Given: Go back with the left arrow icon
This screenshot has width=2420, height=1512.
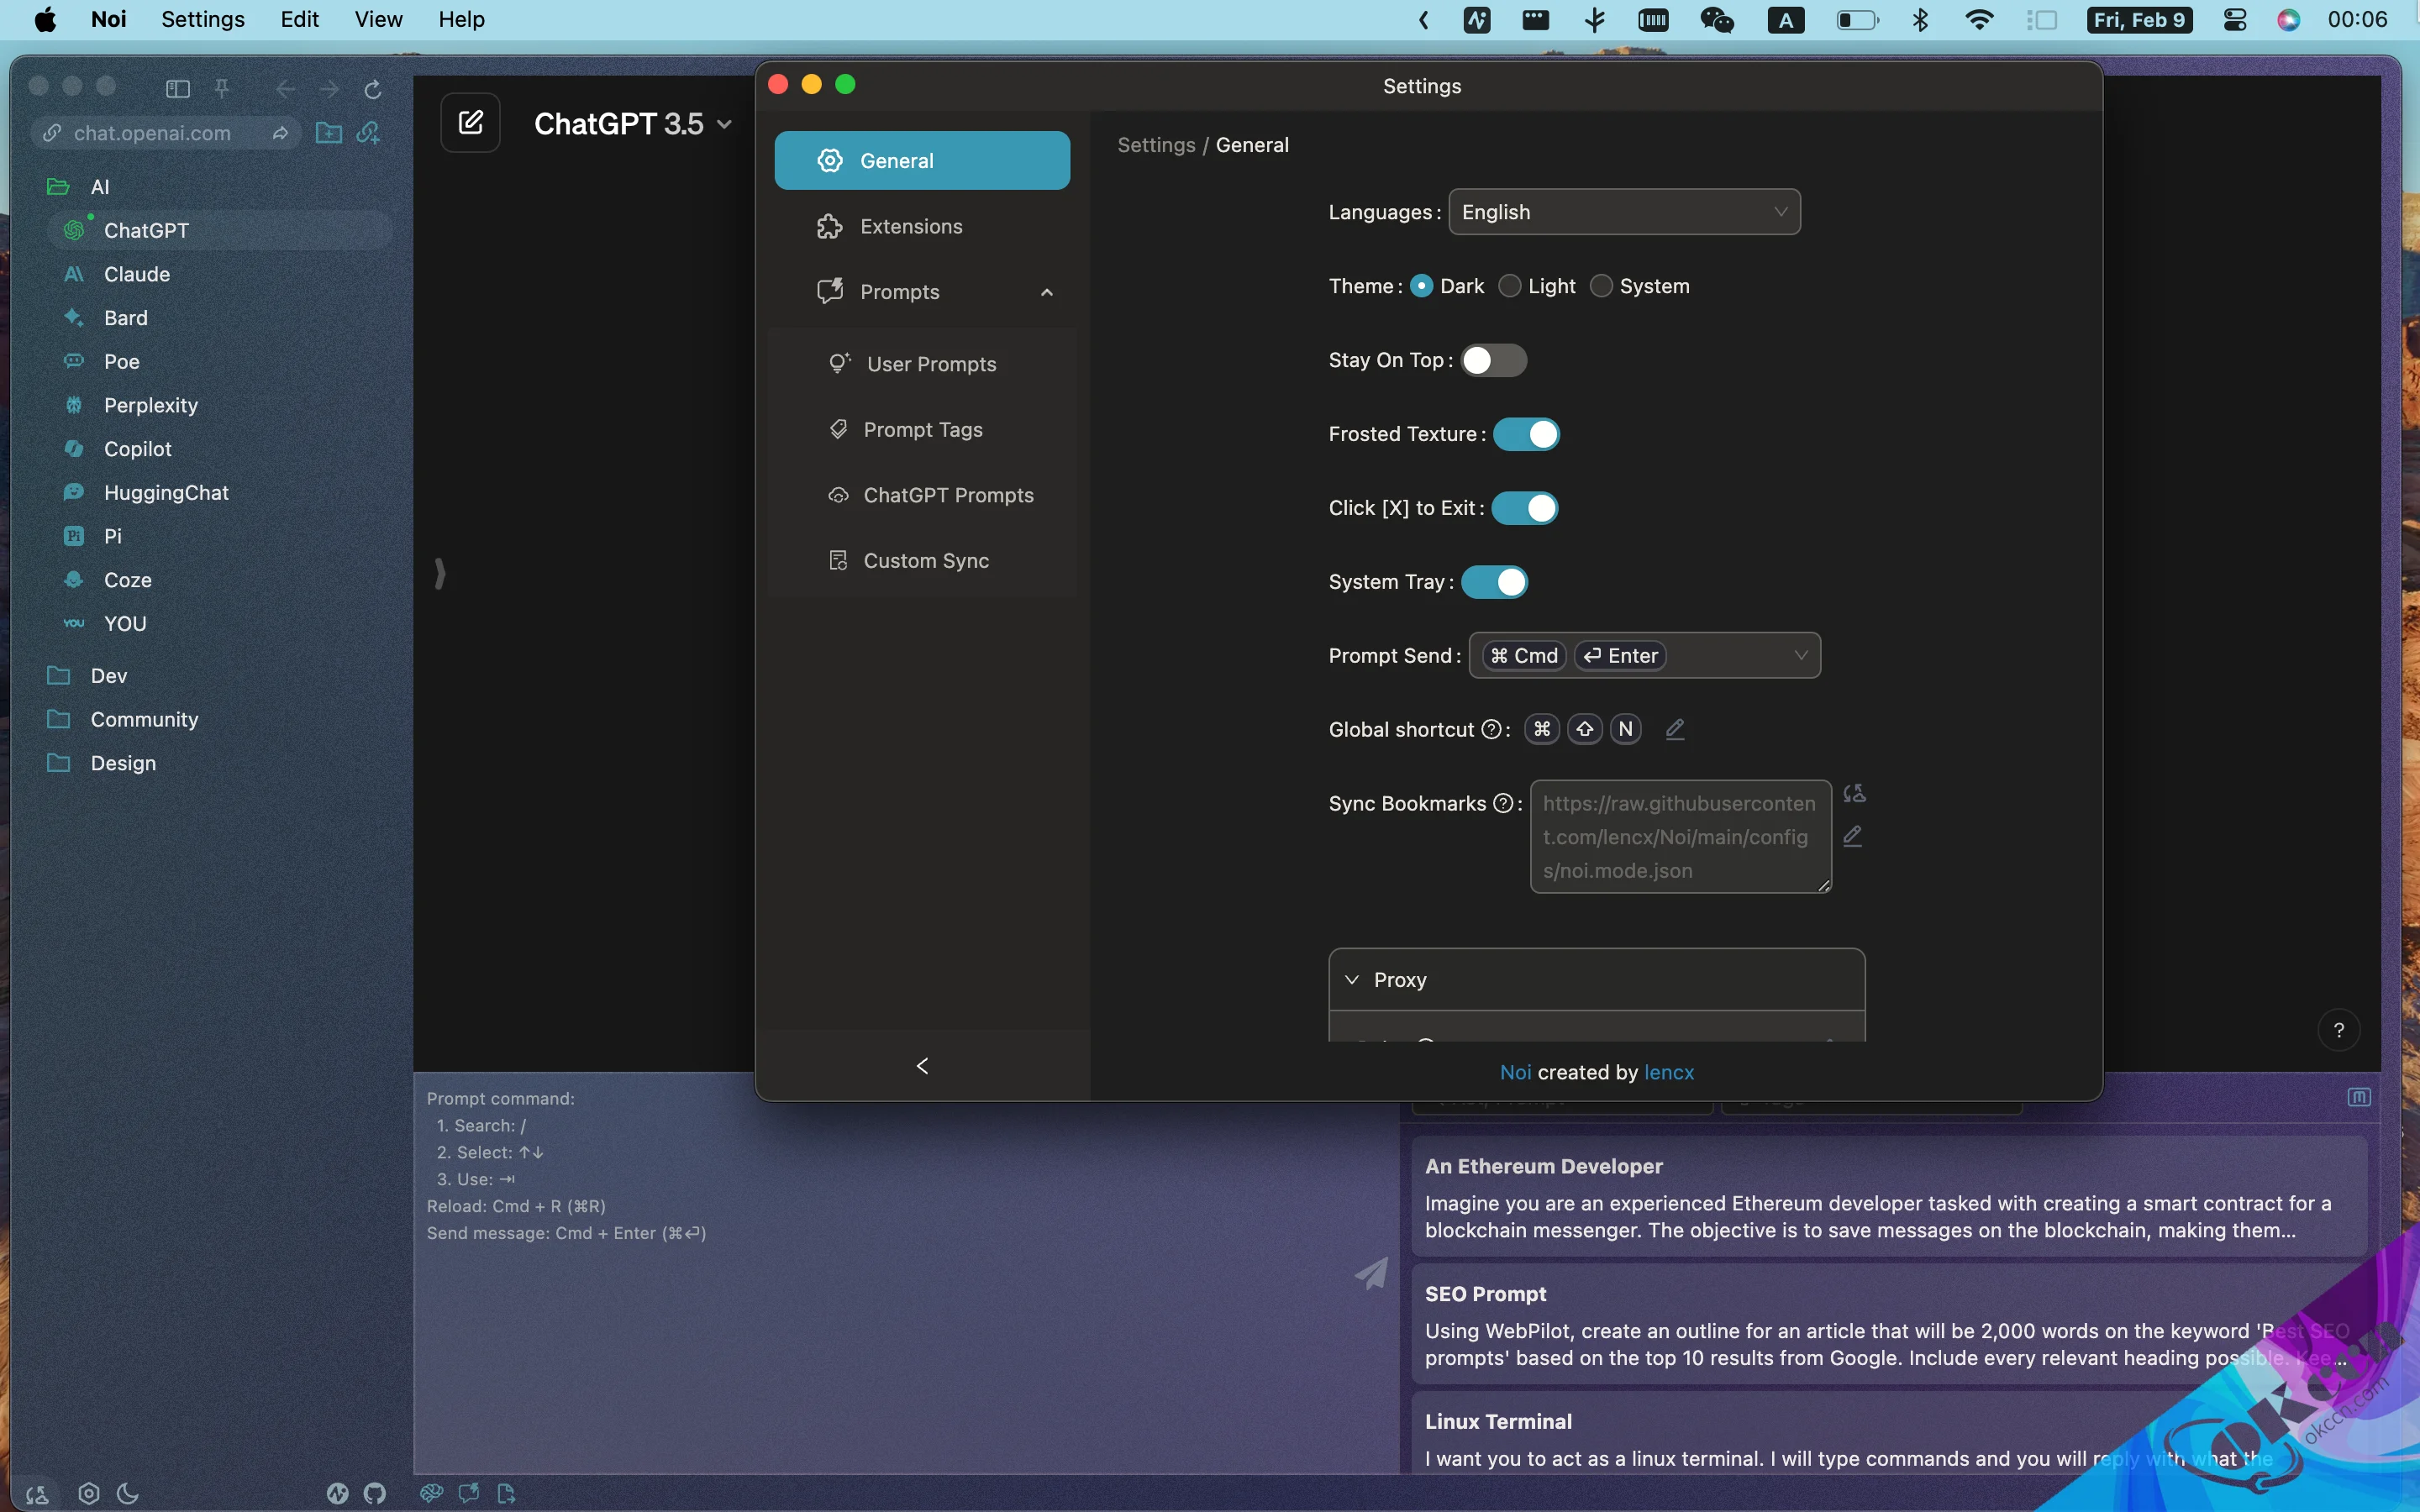Looking at the screenshot, I should pyautogui.click(x=286, y=89).
